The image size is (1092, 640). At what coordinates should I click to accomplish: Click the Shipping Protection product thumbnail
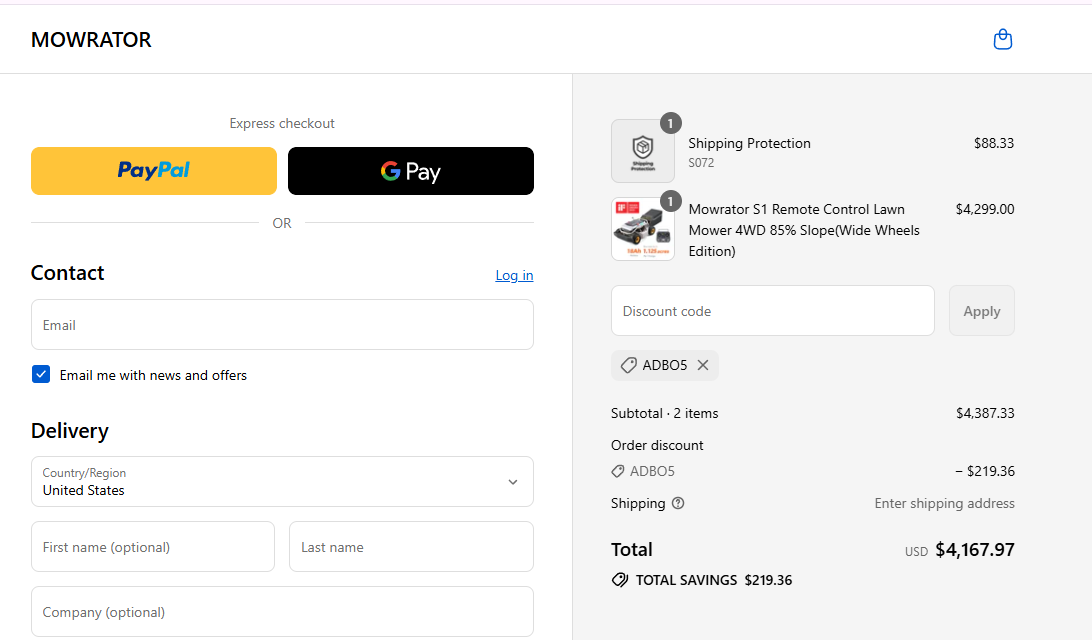coord(643,150)
